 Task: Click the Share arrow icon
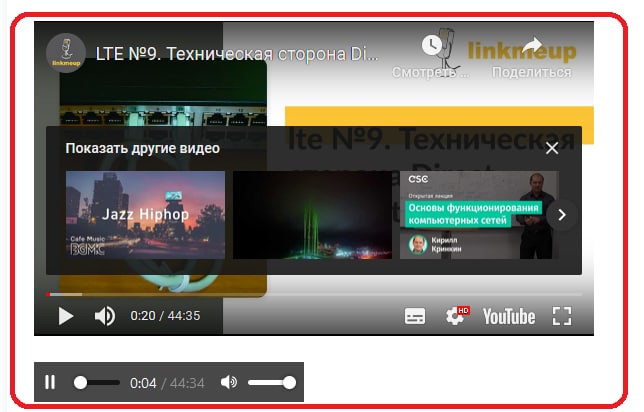[531, 45]
